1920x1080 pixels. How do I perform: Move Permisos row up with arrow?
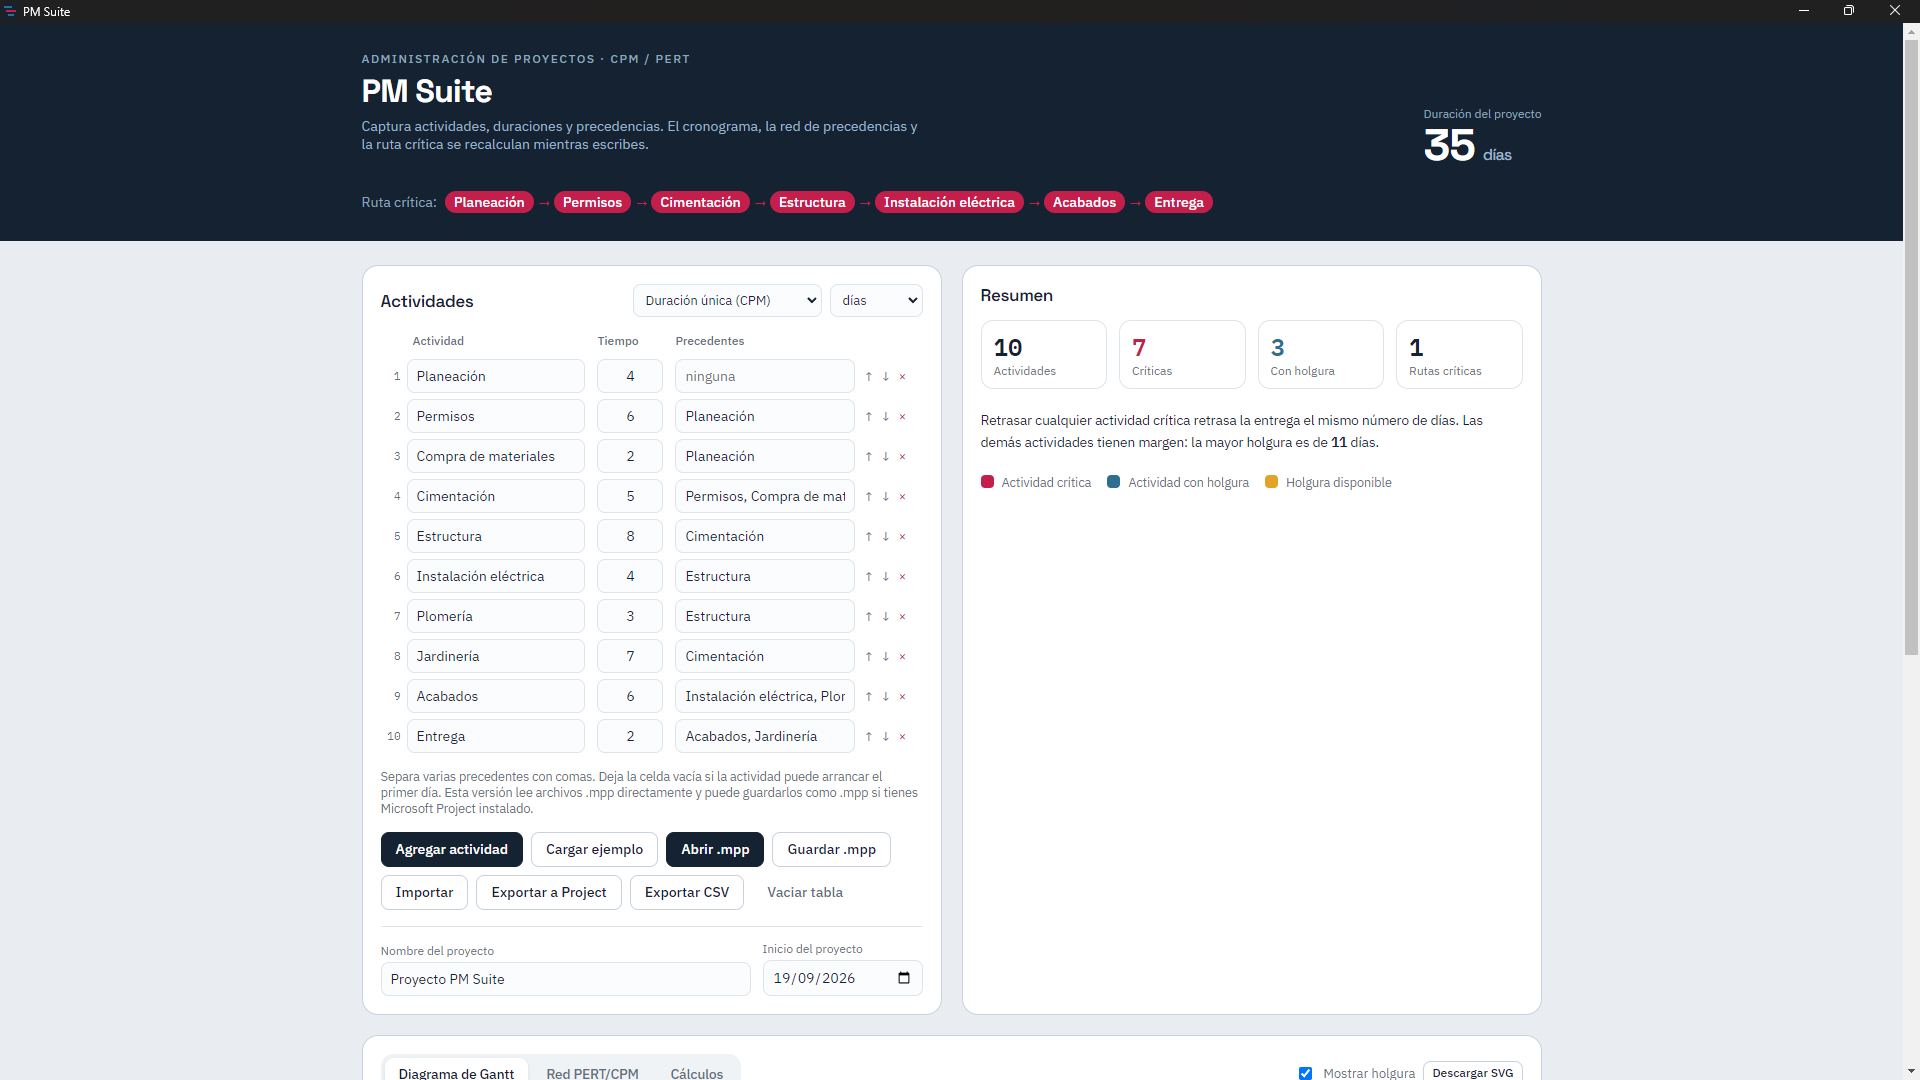[868, 417]
